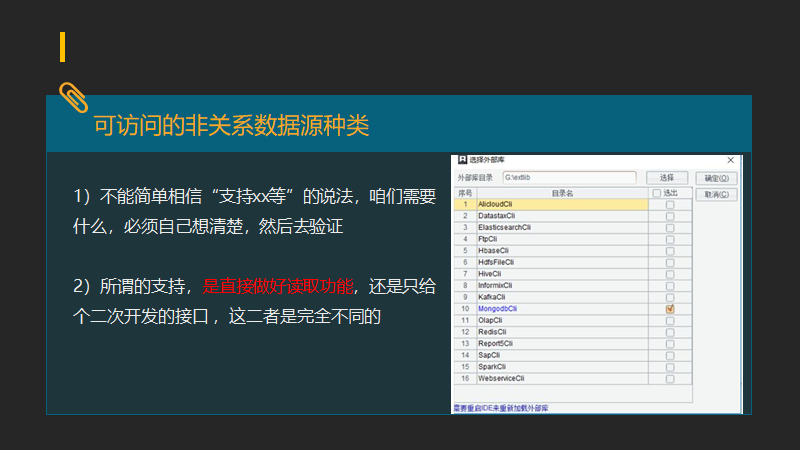Select the RedisCli directory name
Screen dimensions: 800x450
coord(492,332)
